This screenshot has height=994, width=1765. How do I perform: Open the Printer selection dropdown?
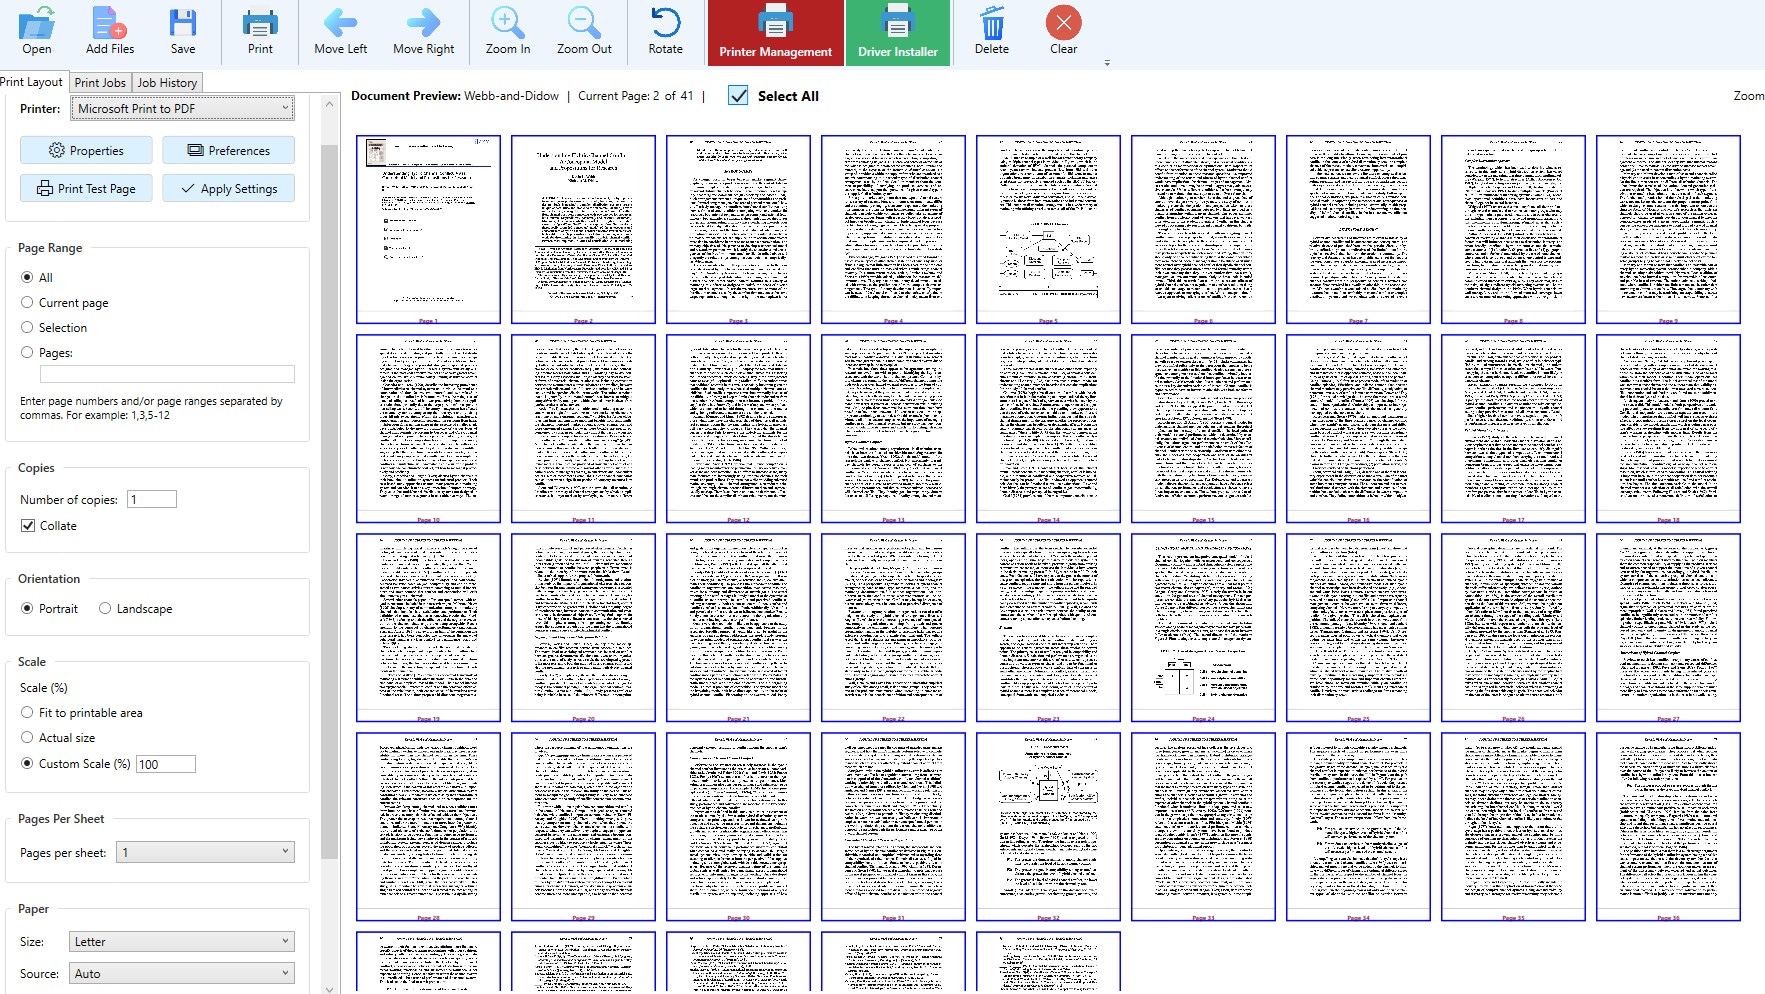coord(181,108)
